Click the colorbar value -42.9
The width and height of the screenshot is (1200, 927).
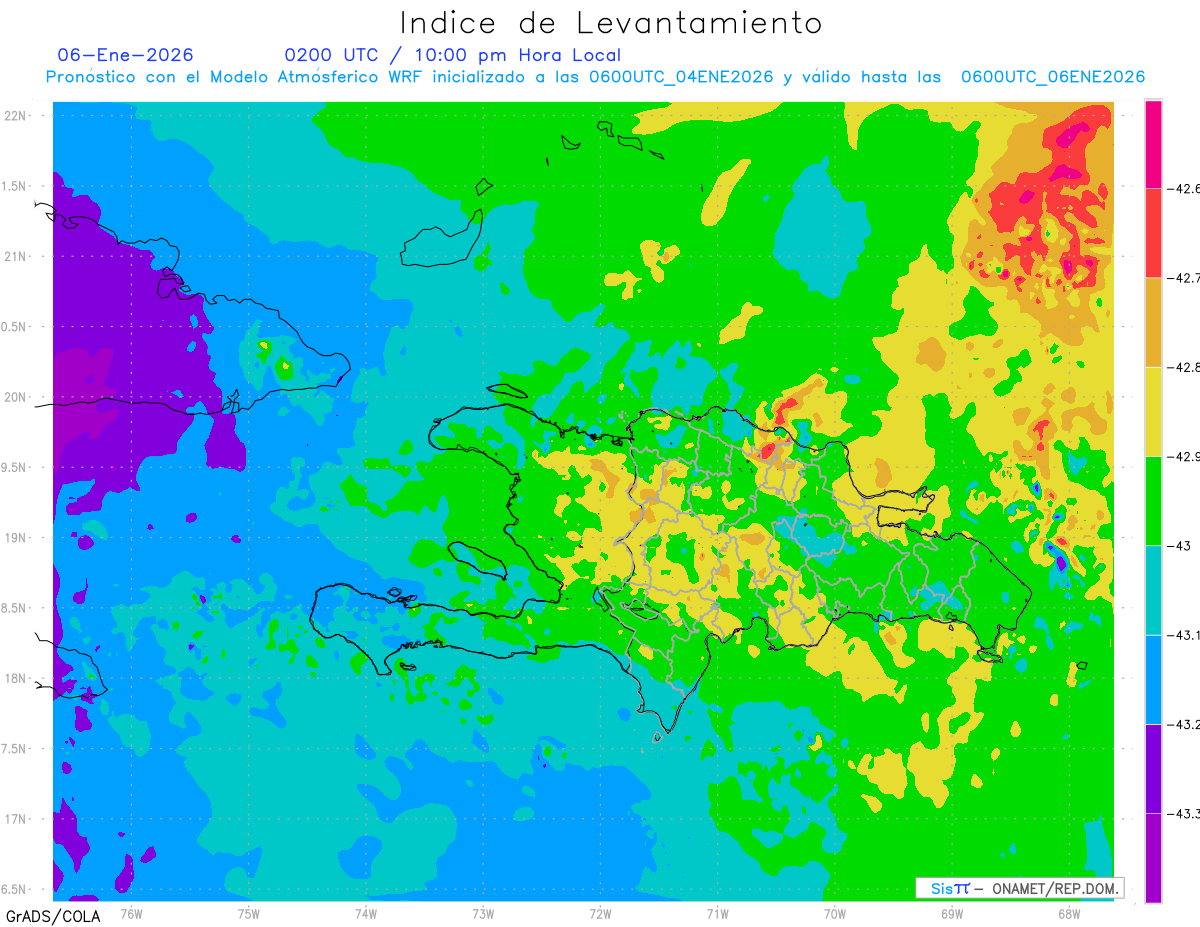pos(1185,456)
